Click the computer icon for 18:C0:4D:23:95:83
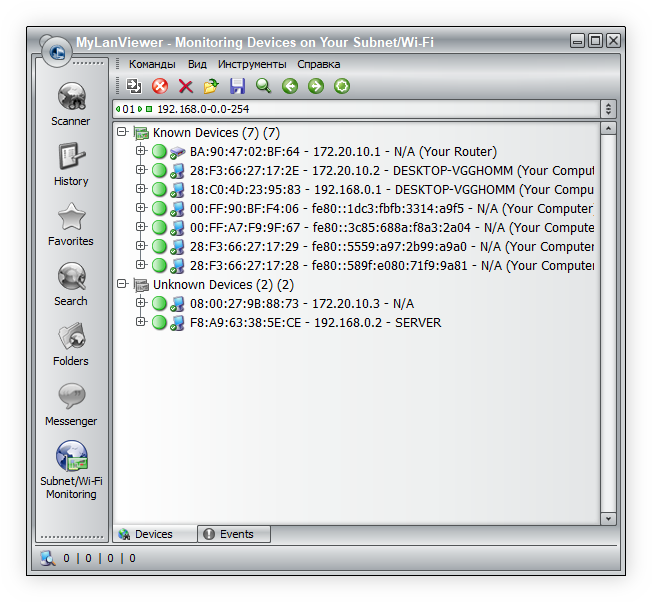 pos(177,190)
